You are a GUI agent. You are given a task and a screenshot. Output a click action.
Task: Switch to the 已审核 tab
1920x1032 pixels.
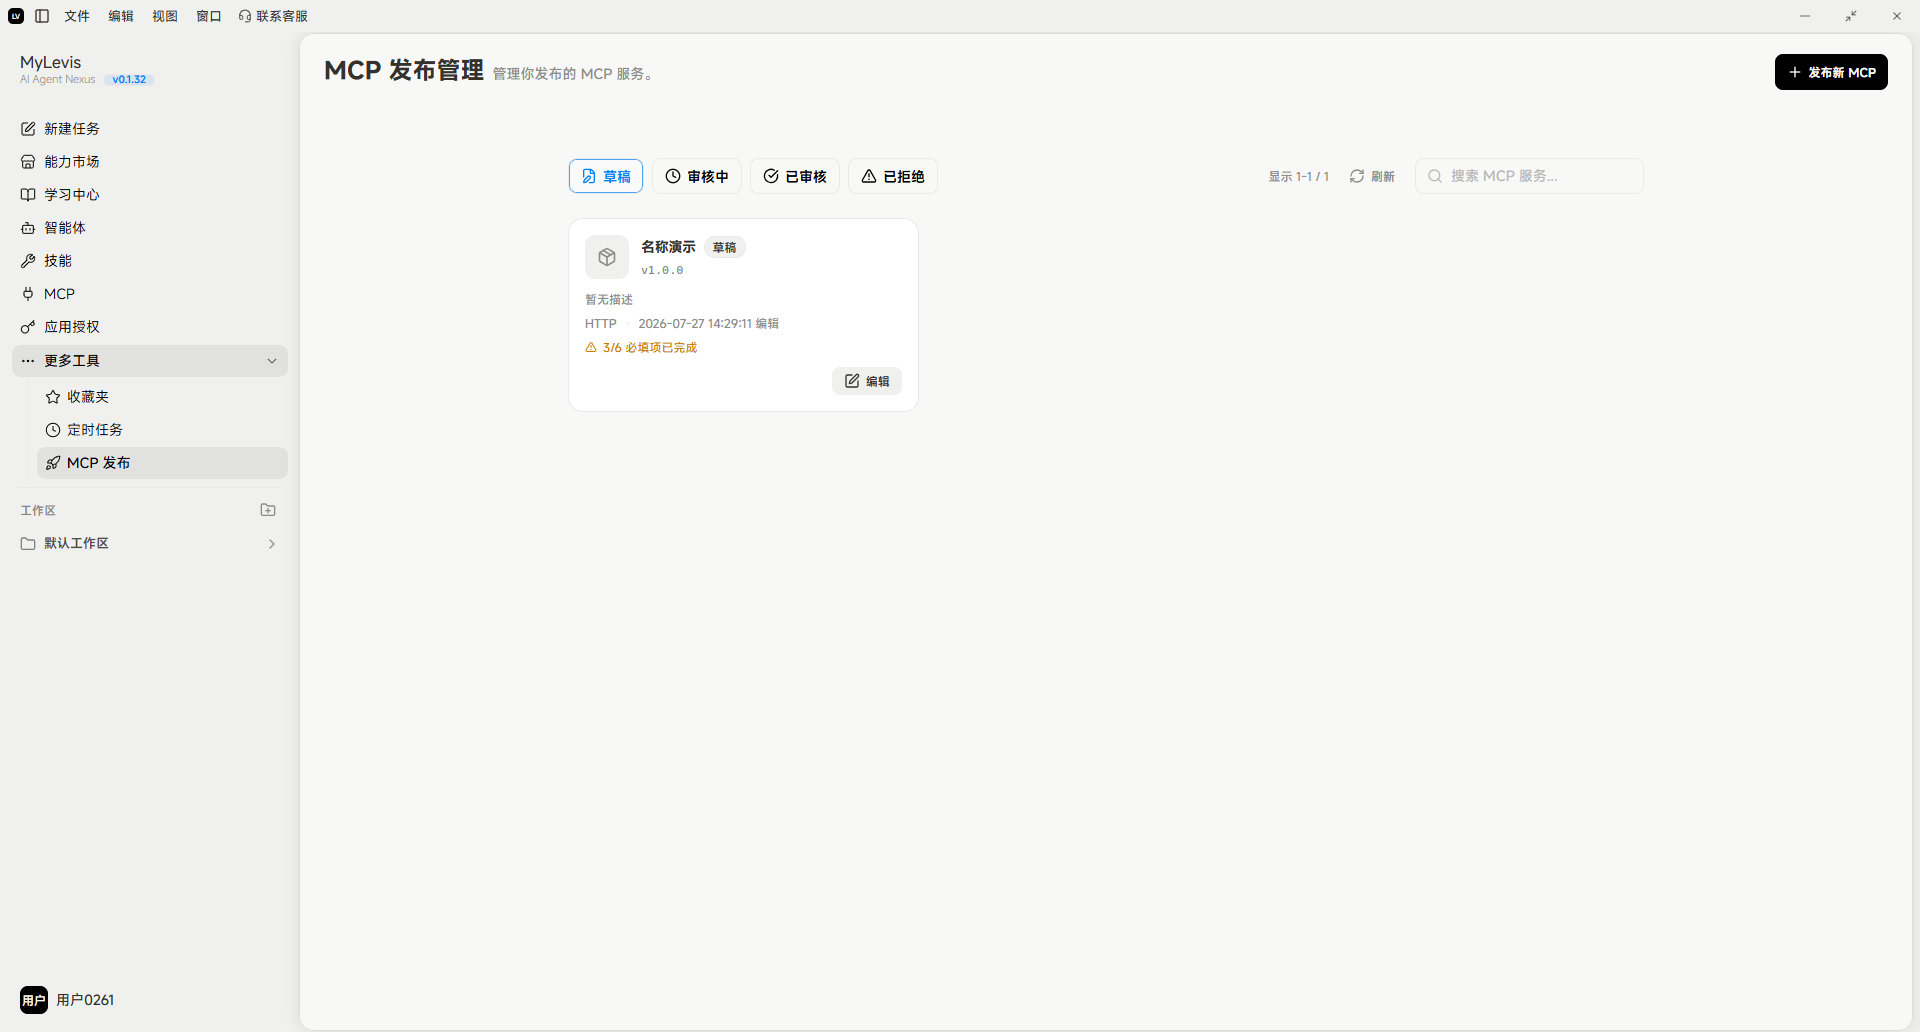(795, 176)
